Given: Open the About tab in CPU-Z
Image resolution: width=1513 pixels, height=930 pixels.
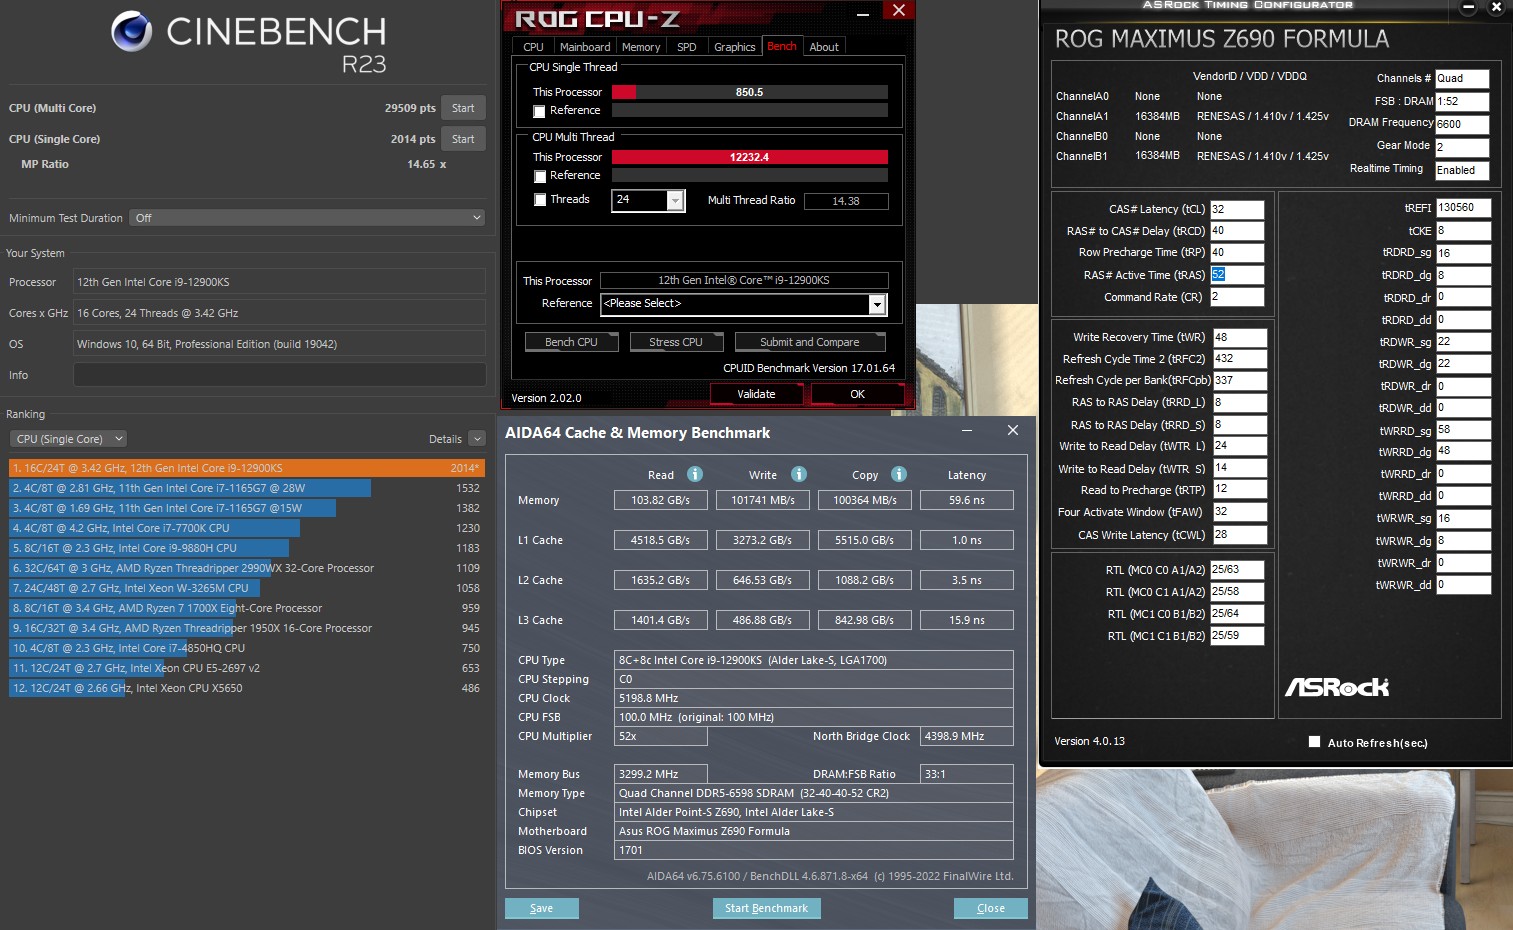Looking at the screenshot, I should (824, 47).
